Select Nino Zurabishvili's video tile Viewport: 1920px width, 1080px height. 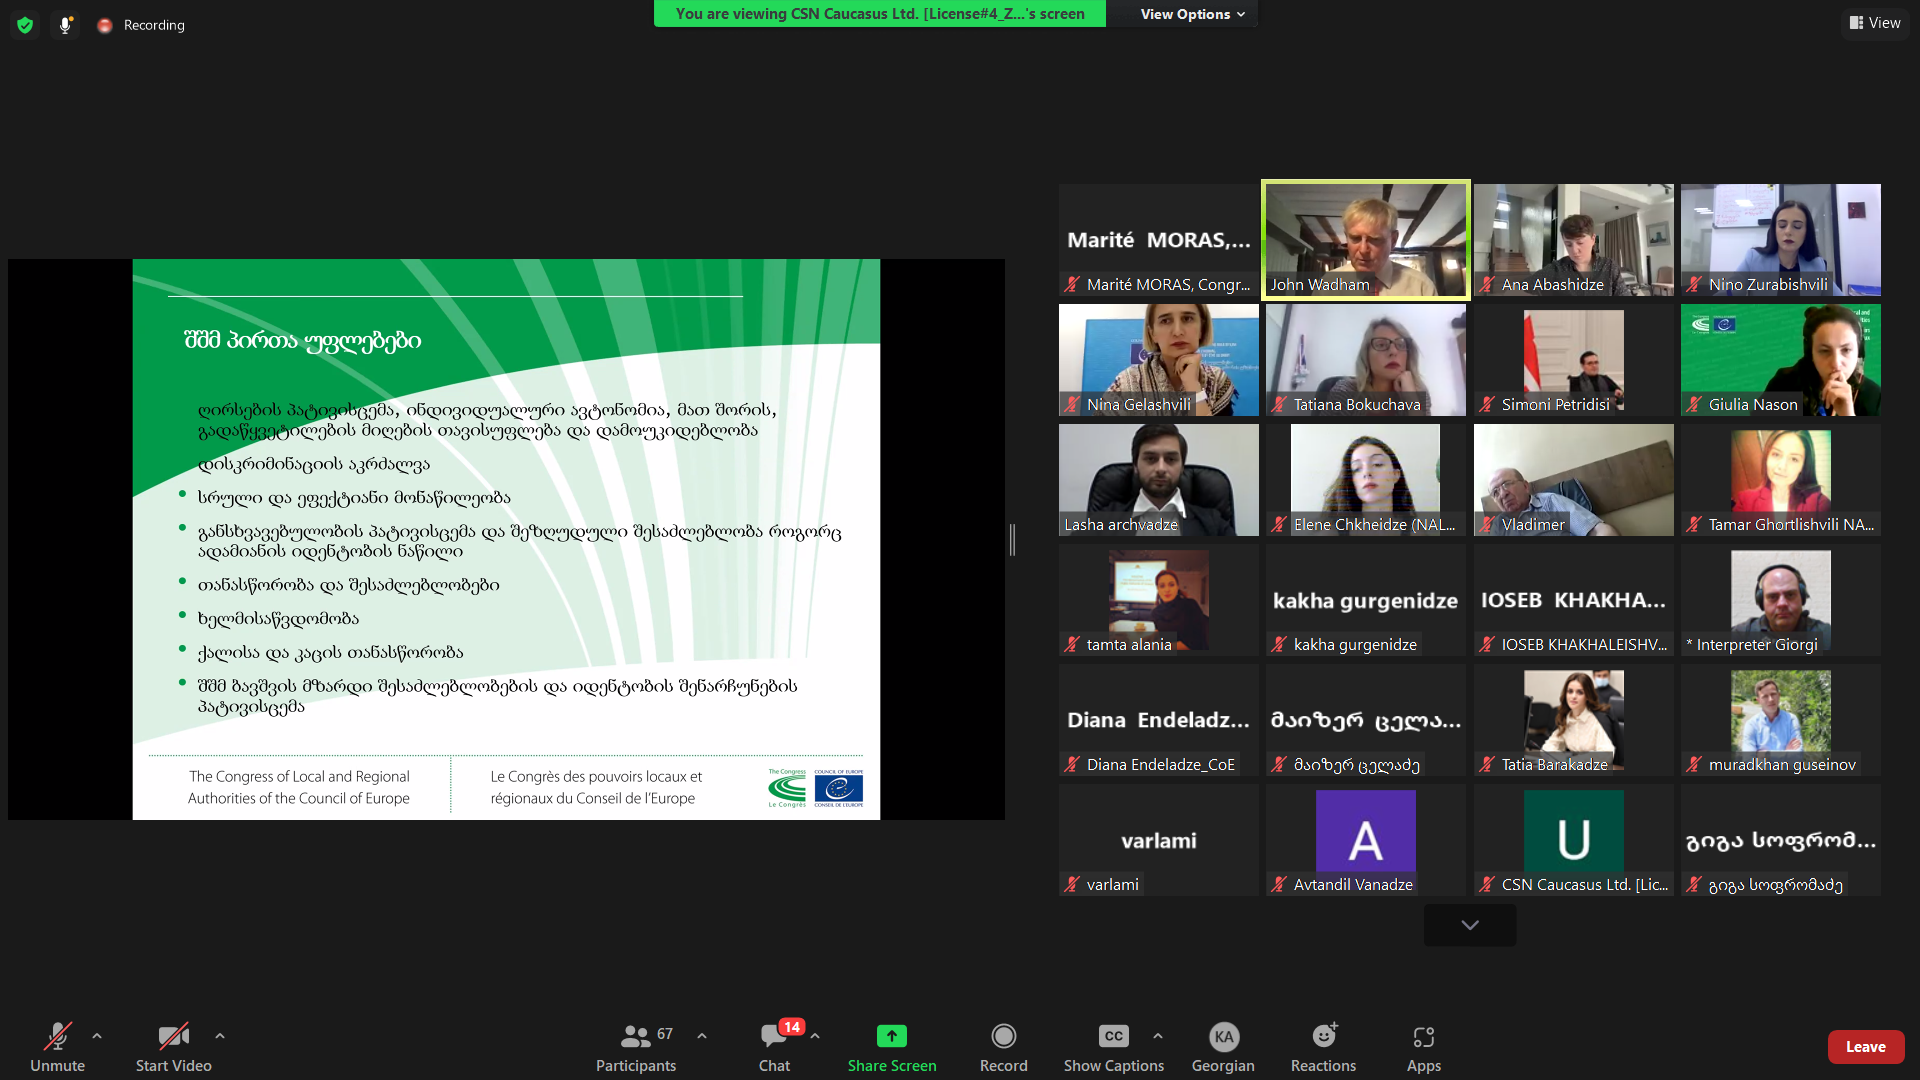[1780, 240]
